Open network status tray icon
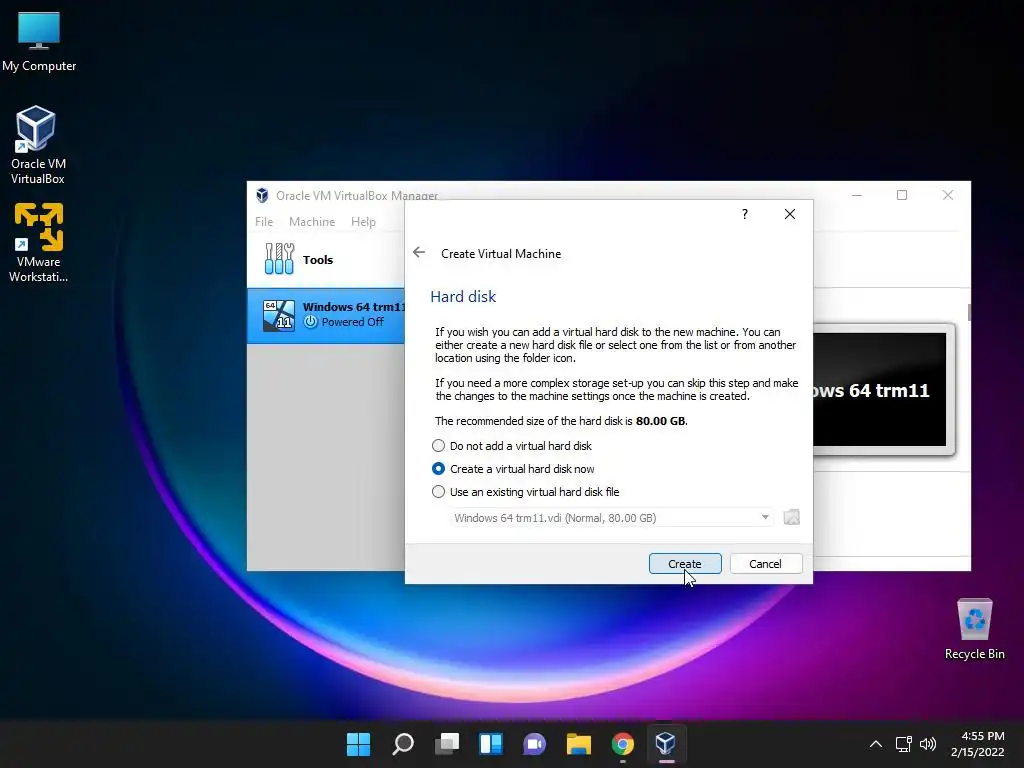Viewport: 1024px width, 768px height. point(903,744)
